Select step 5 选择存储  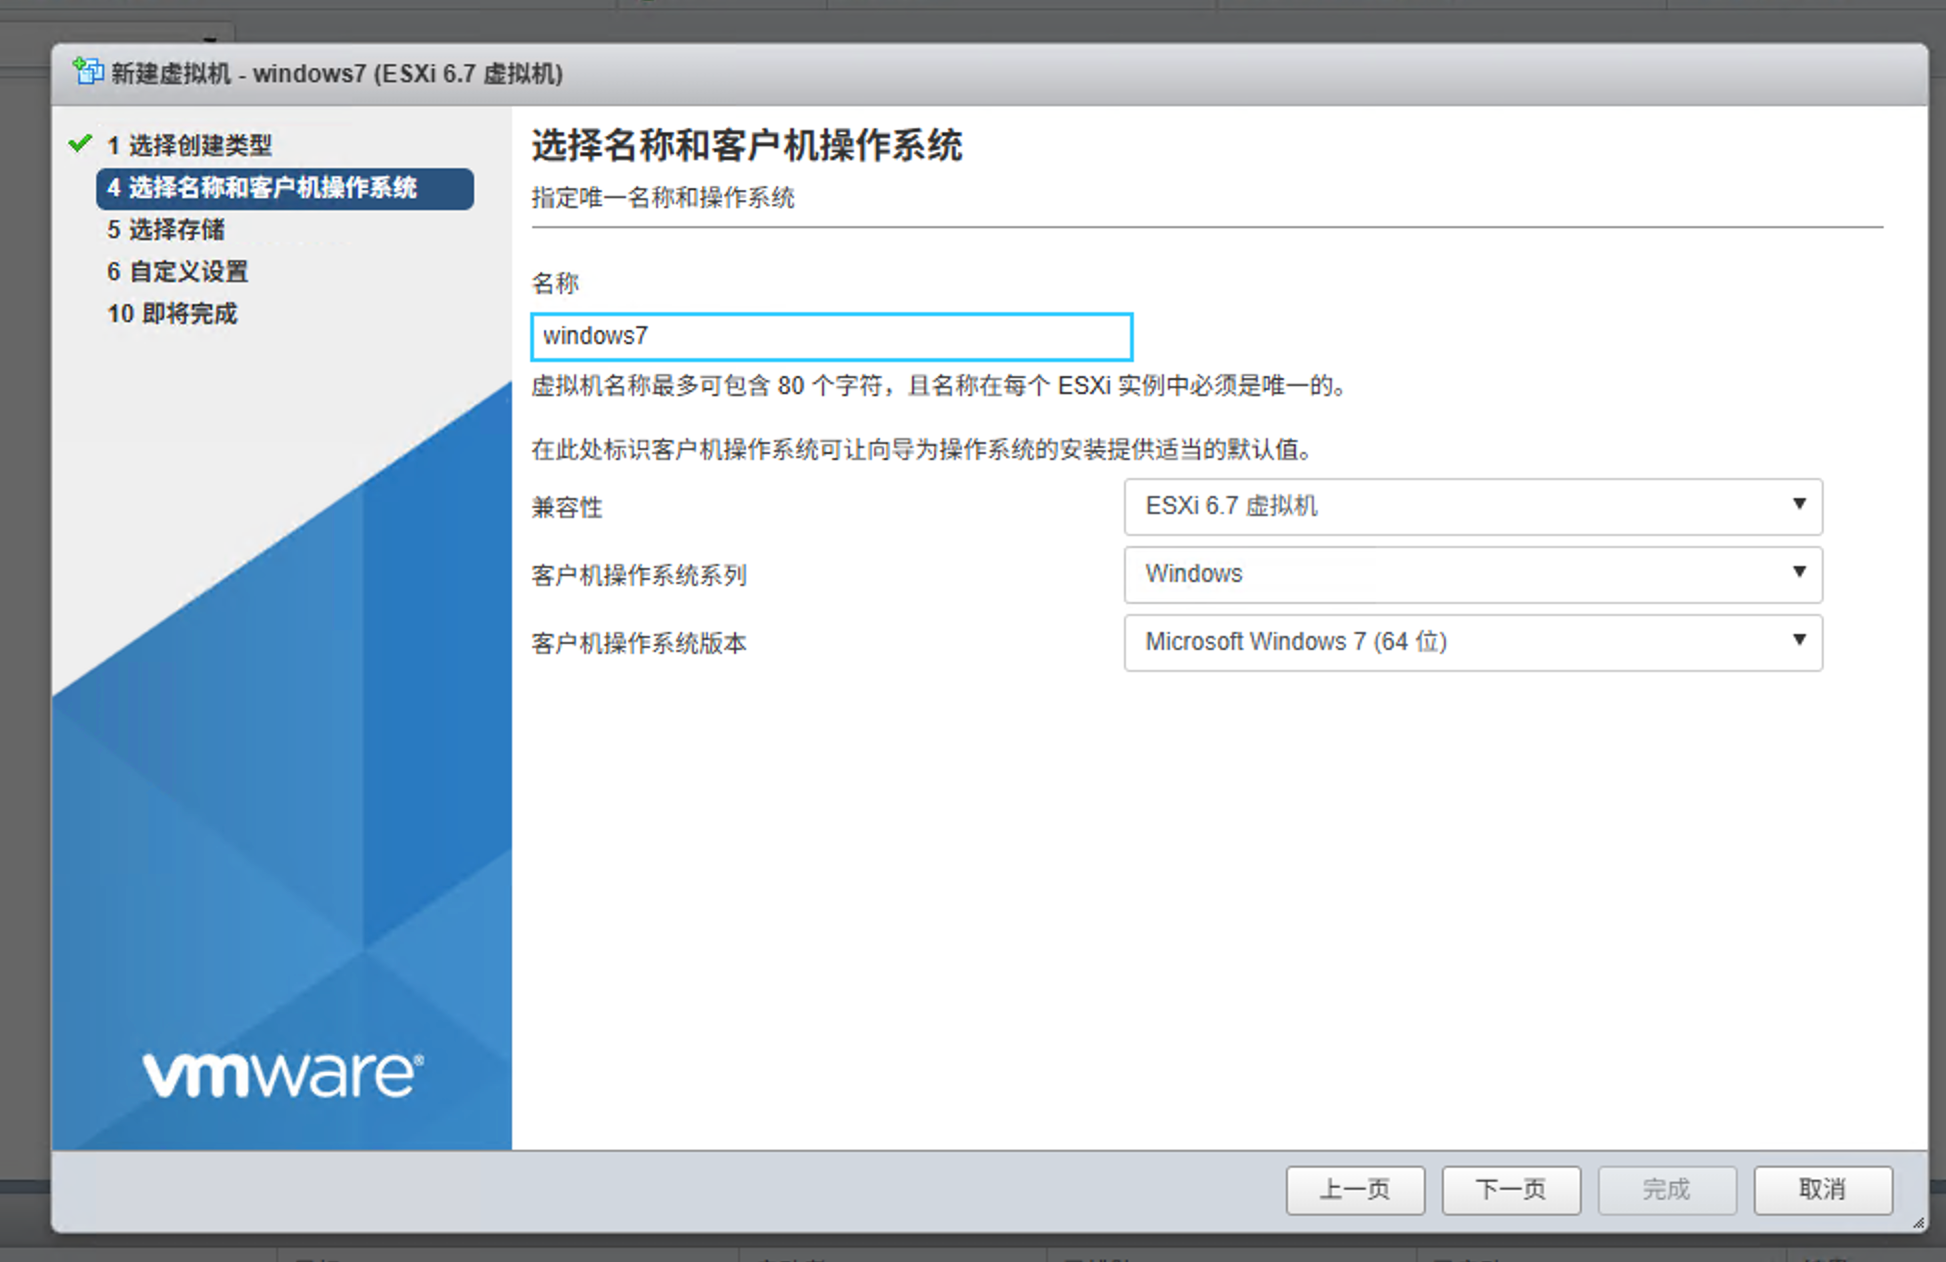166,229
